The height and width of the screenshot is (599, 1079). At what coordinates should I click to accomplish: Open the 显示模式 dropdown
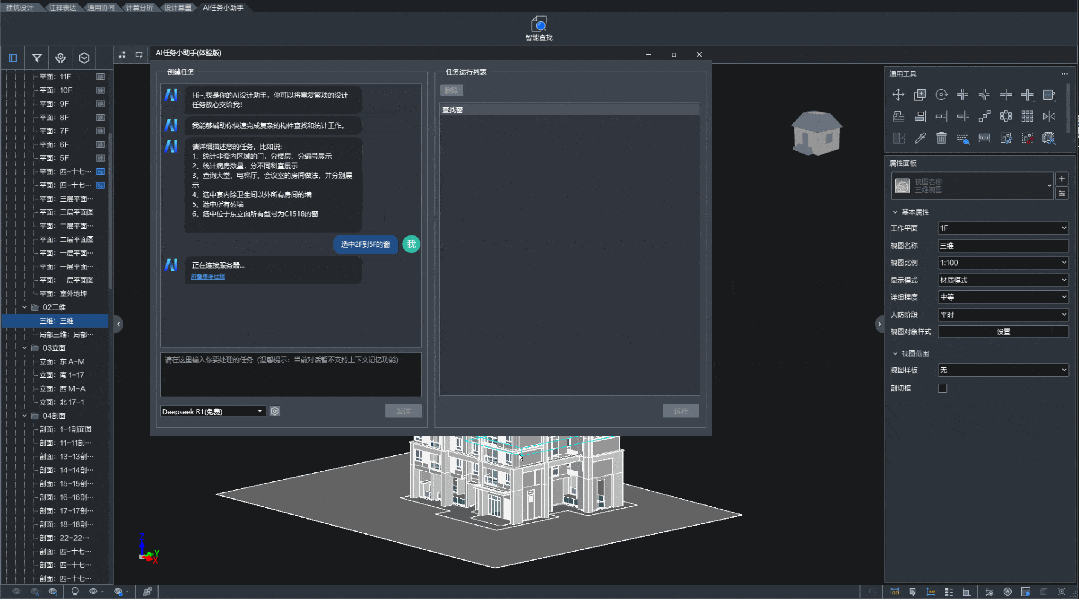point(1003,280)
